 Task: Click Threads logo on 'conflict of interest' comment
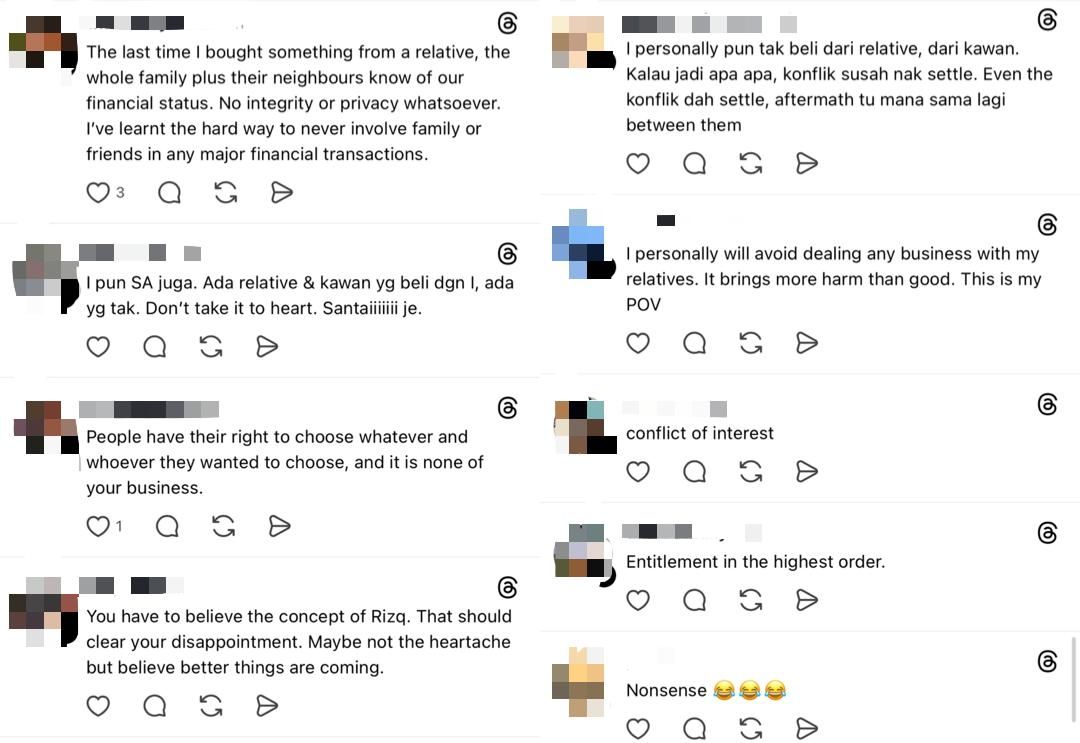click(1047, 404)
